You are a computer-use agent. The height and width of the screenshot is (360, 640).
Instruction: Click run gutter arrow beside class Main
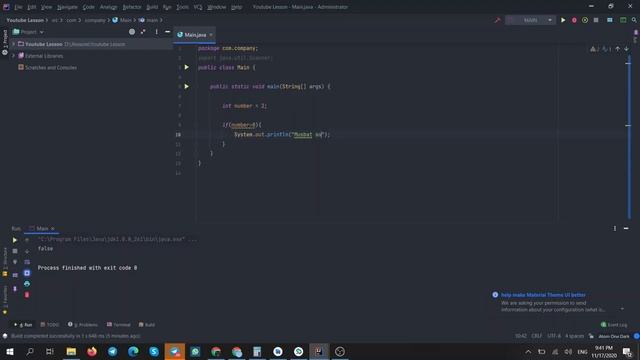click(x=187, y=67)
